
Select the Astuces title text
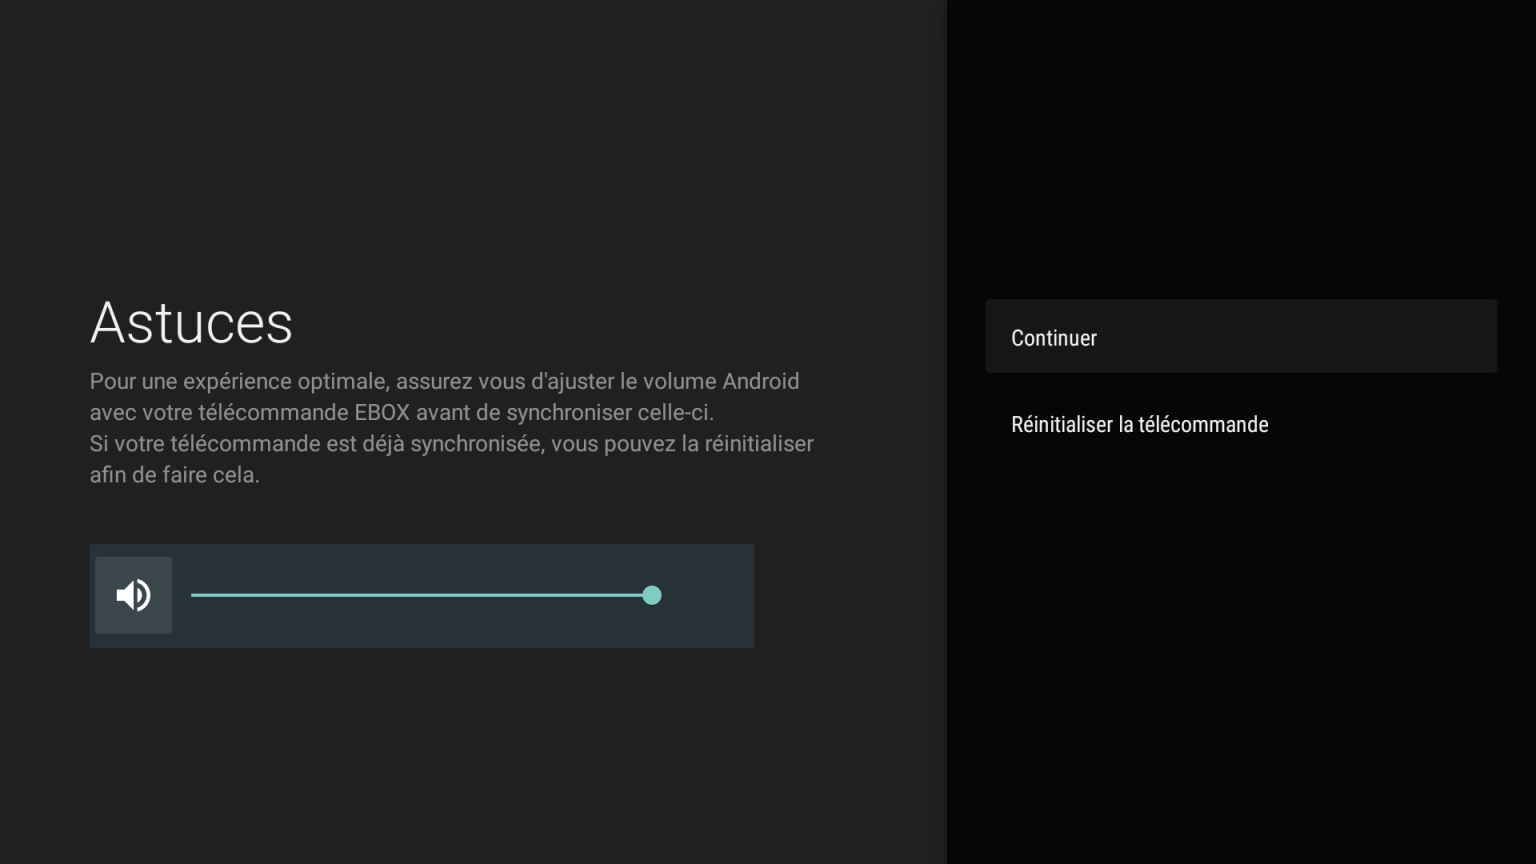pos(191,322)
